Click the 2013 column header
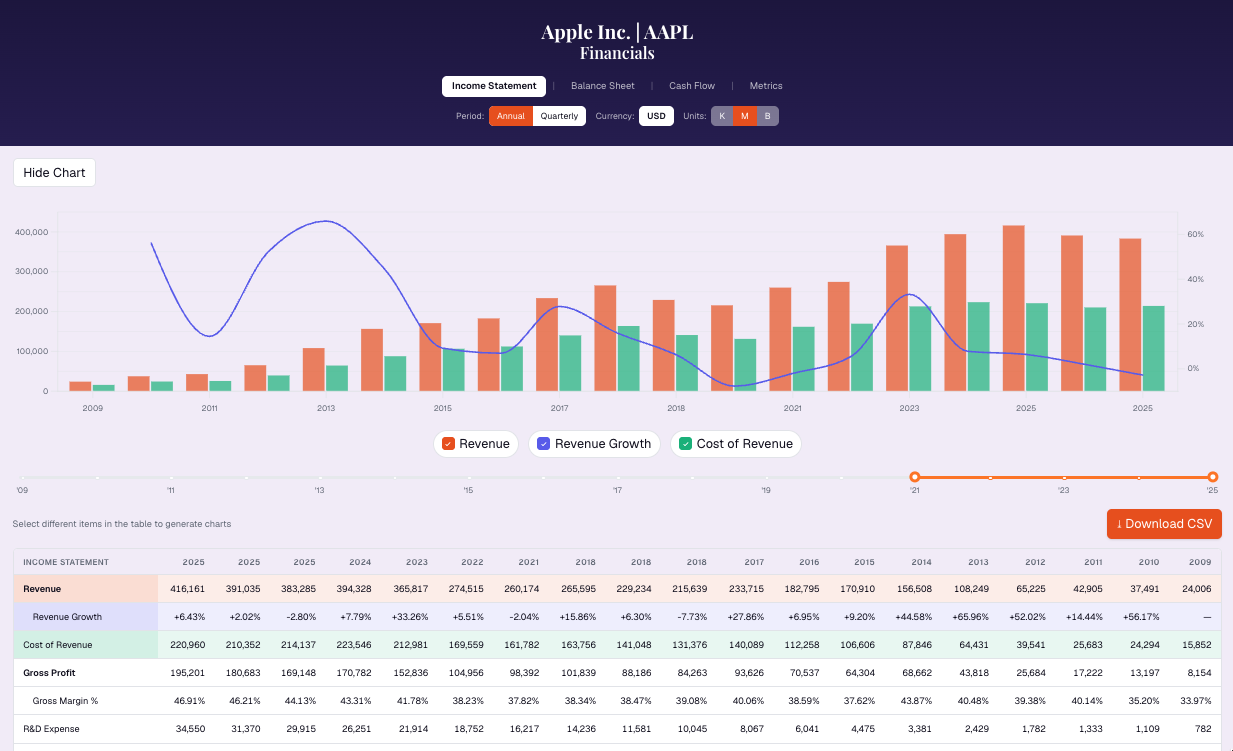The height and width of the screenshot is (751, 1233). (x=978, y=562)
